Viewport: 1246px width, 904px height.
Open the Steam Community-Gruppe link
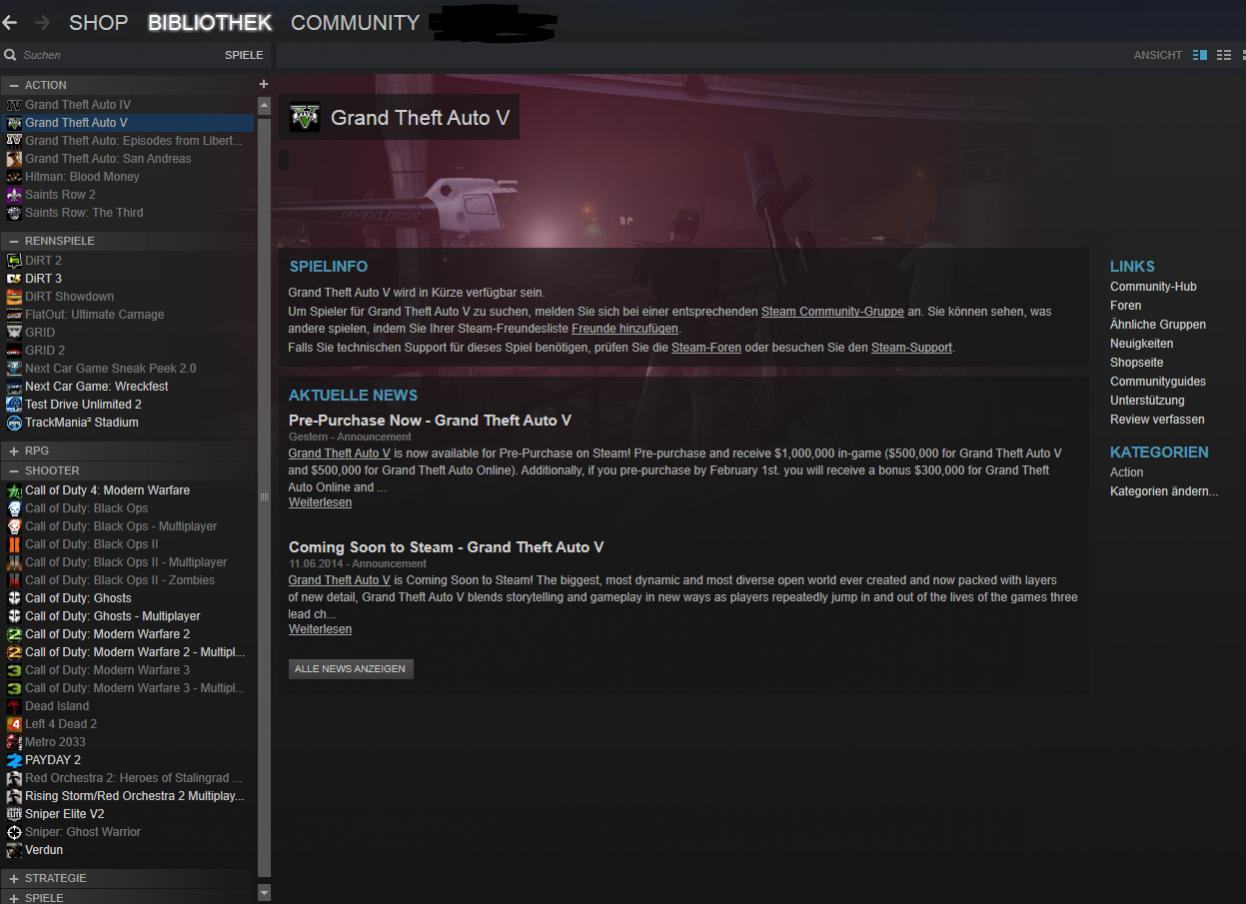click(x=832, y=312)
